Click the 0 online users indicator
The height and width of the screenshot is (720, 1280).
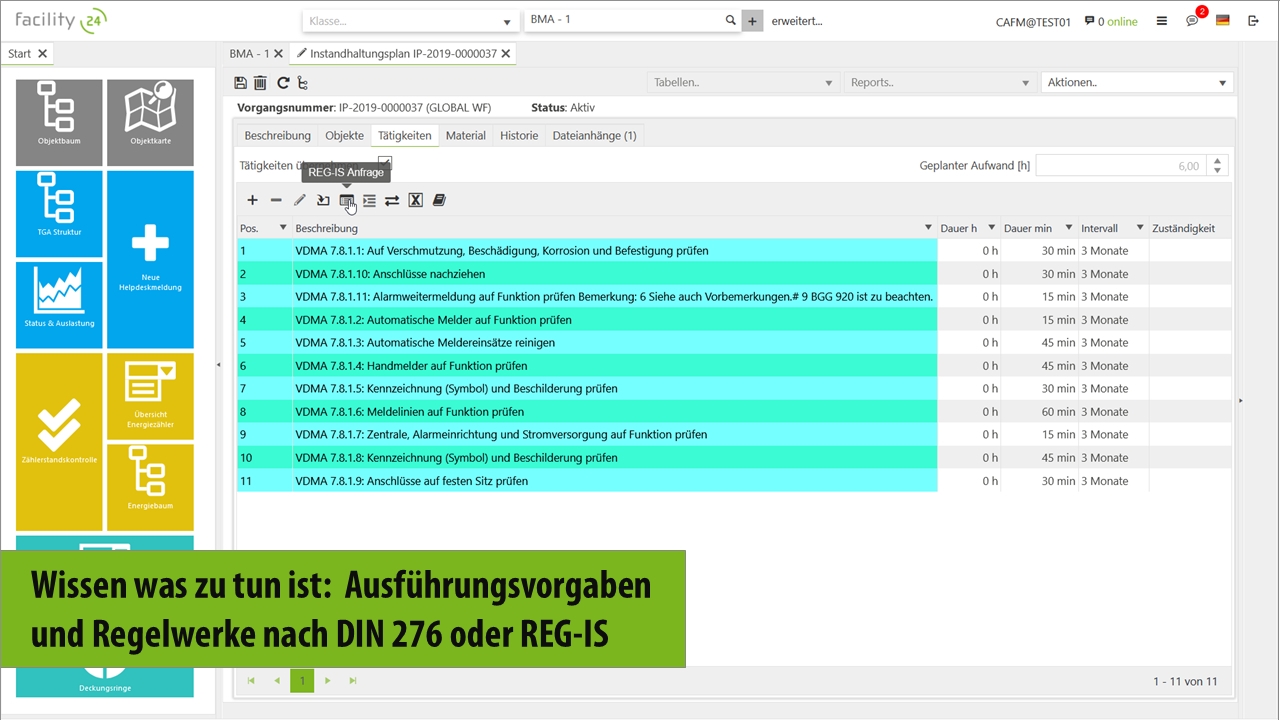(1111, 21)
